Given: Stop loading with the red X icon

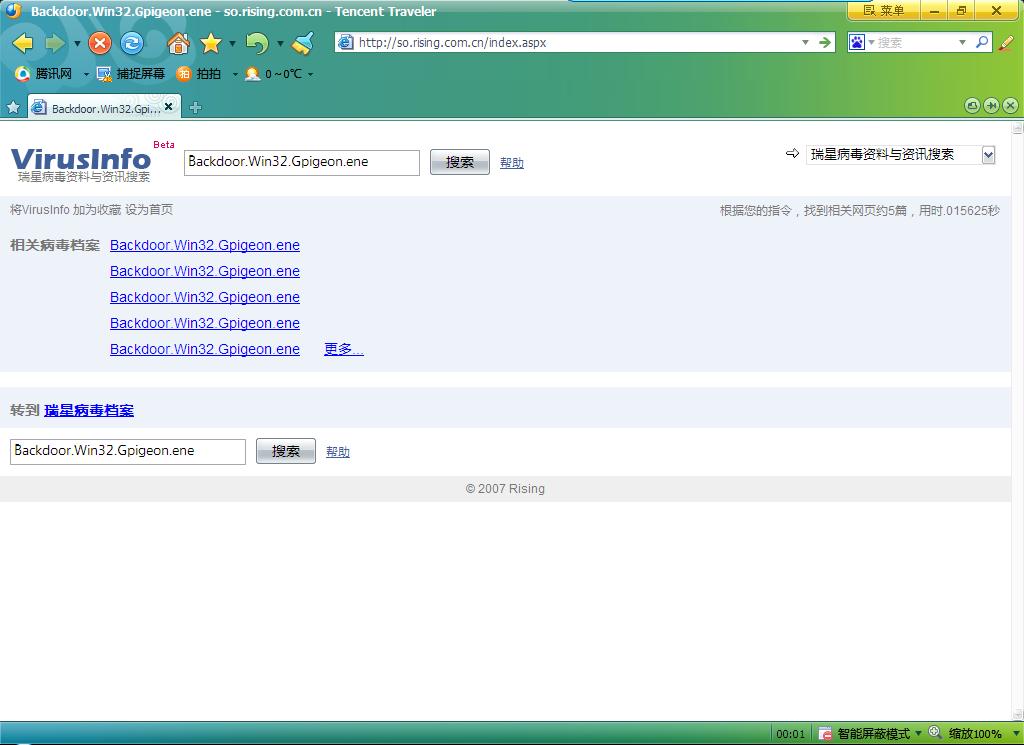Looking at the screenshot, I should 99,43.
